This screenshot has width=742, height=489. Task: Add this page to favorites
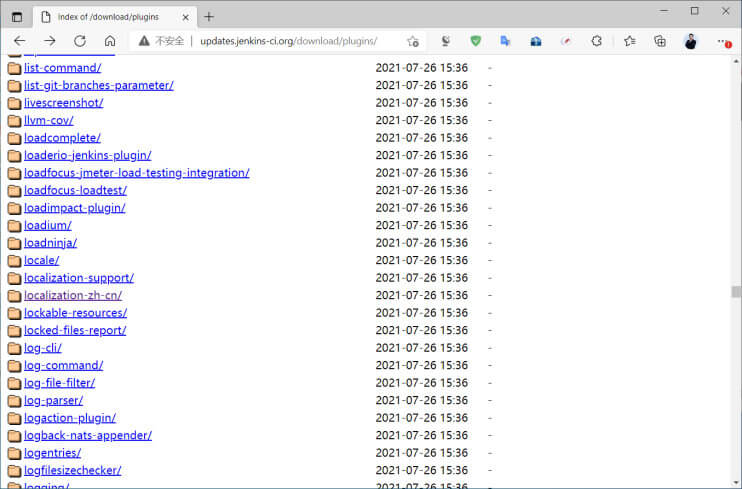413,41
